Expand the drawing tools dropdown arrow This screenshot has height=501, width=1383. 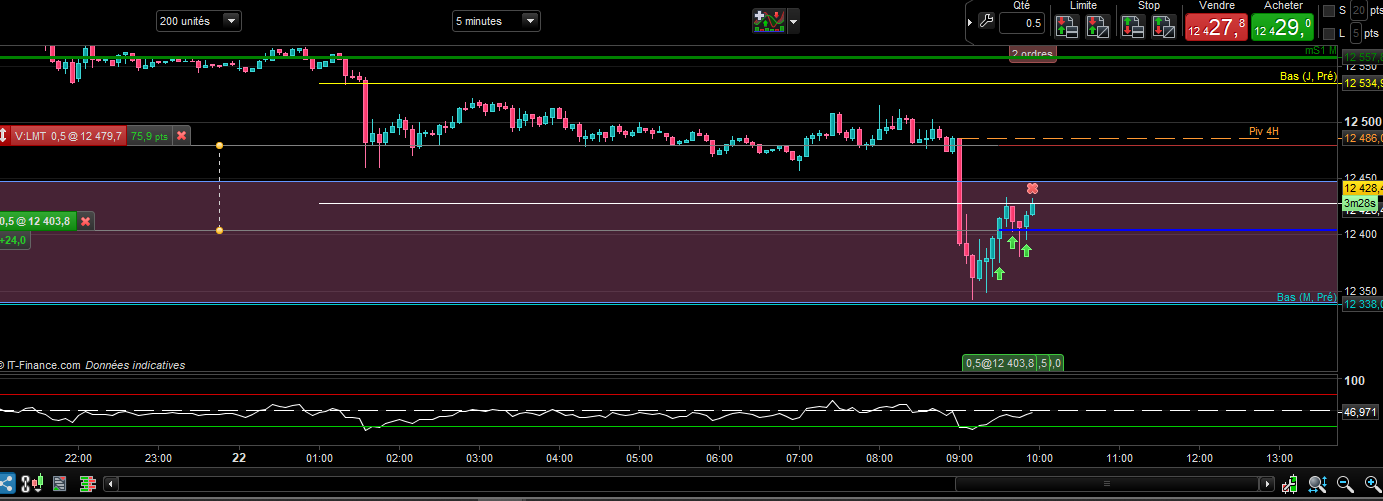click(793, 21)
